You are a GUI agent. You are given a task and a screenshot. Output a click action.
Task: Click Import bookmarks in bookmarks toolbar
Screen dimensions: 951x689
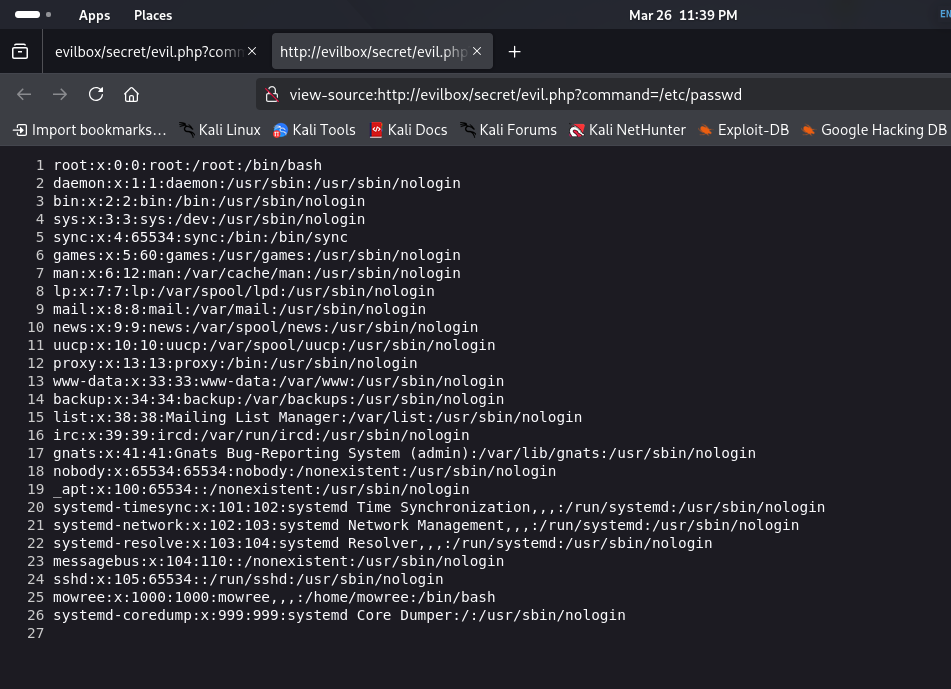tap(89, 130)
